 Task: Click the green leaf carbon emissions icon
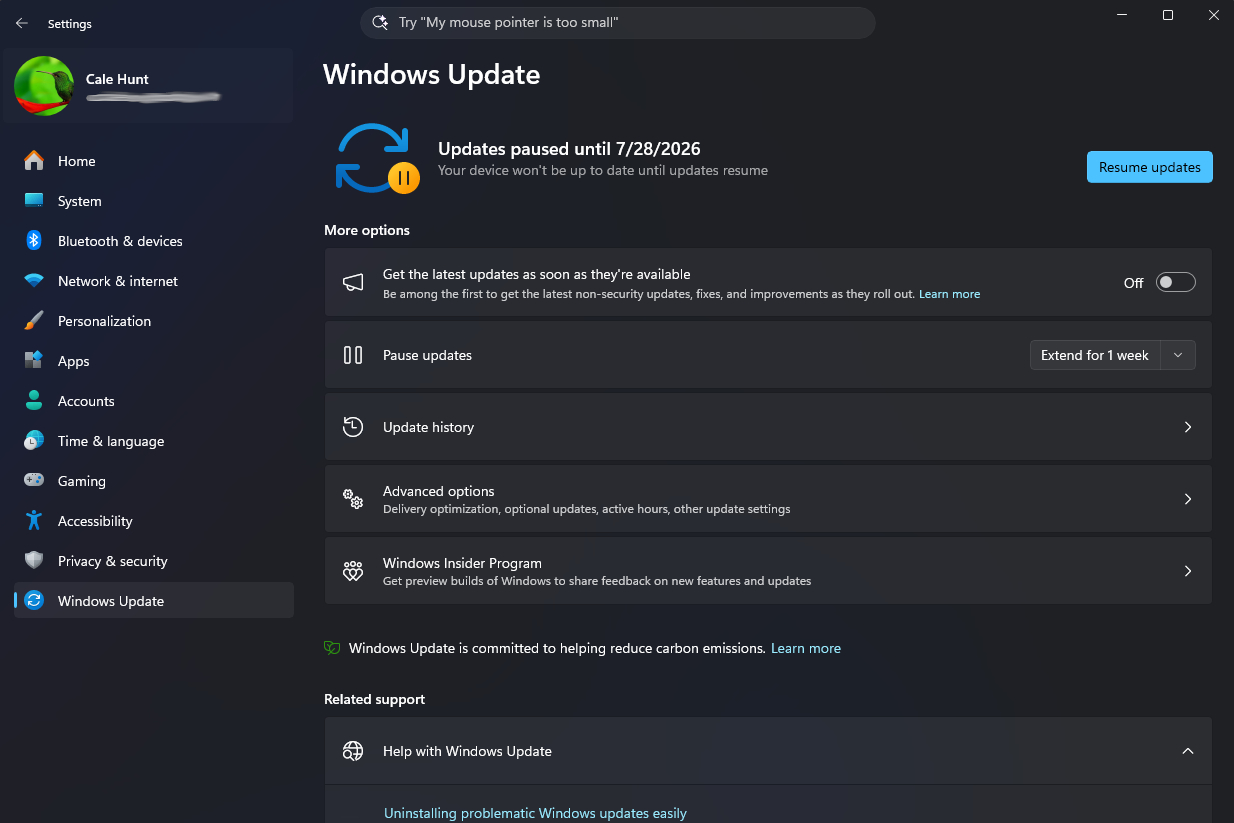coord(332,648)
